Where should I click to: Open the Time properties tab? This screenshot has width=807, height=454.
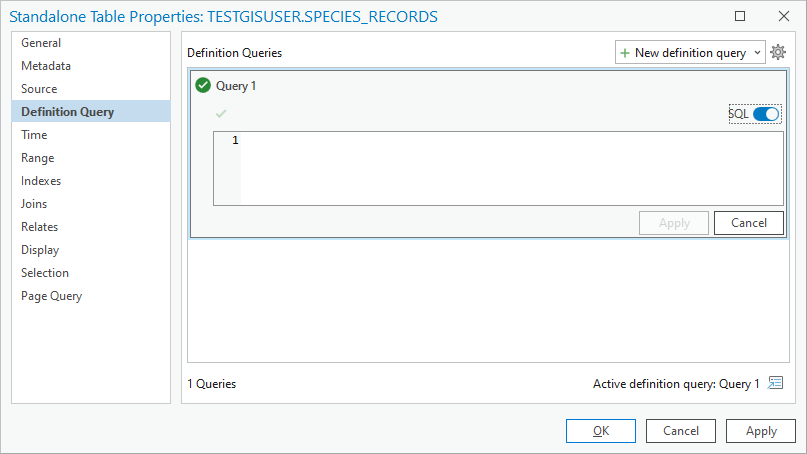click(x=34, y=135)
